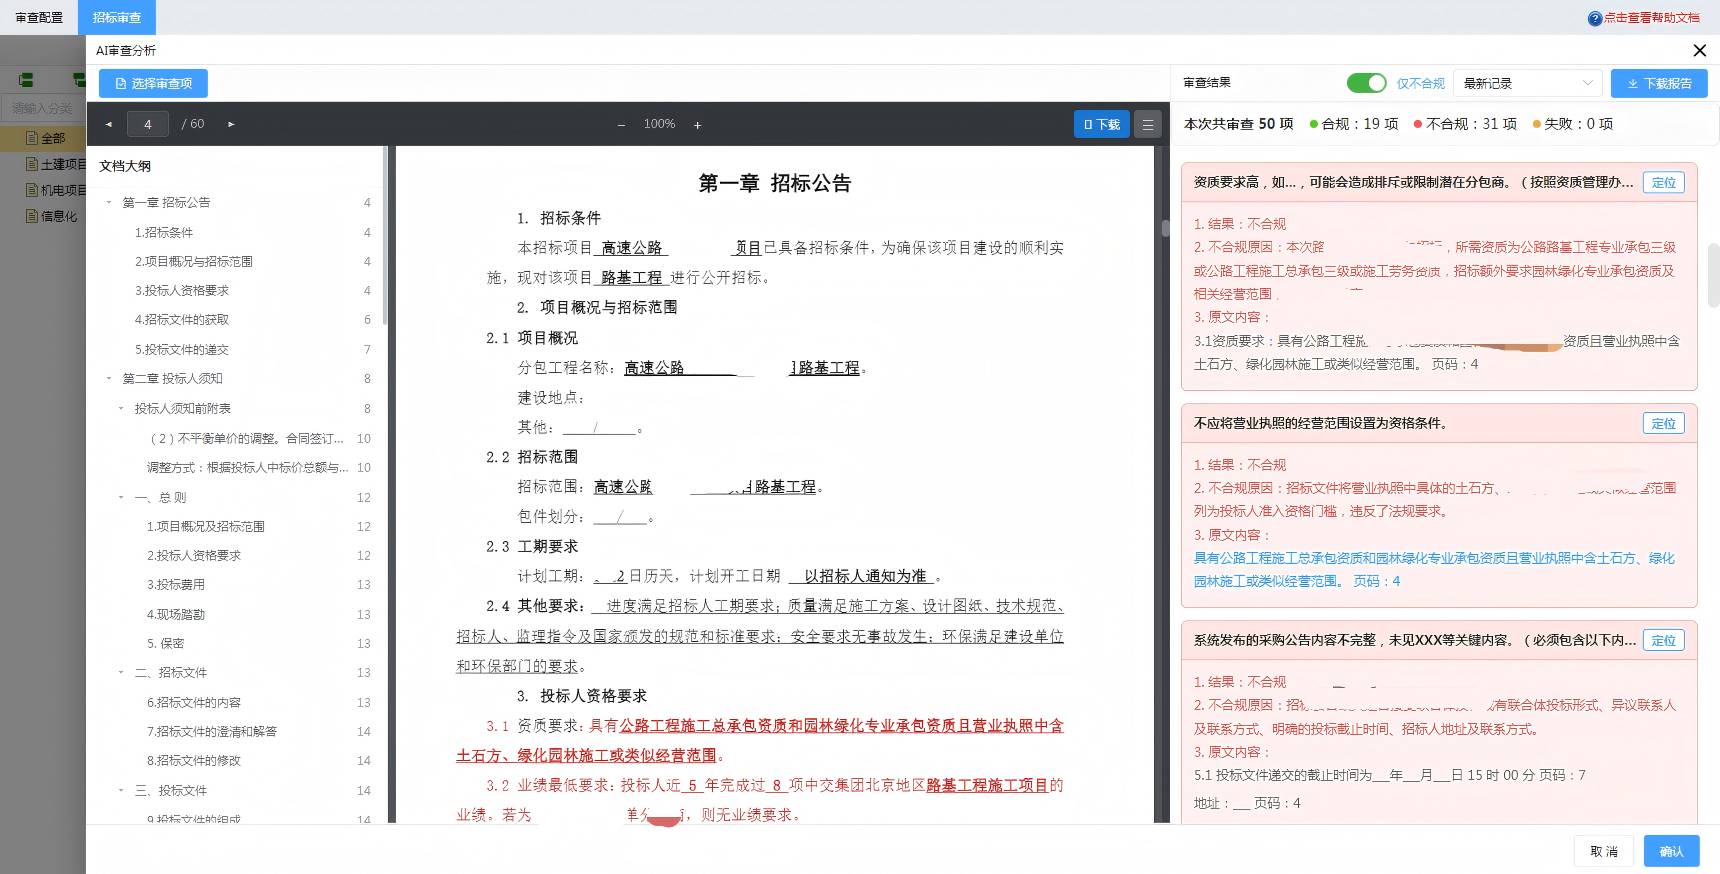
Task: Click the page number input field
Action: pos(148,124)
